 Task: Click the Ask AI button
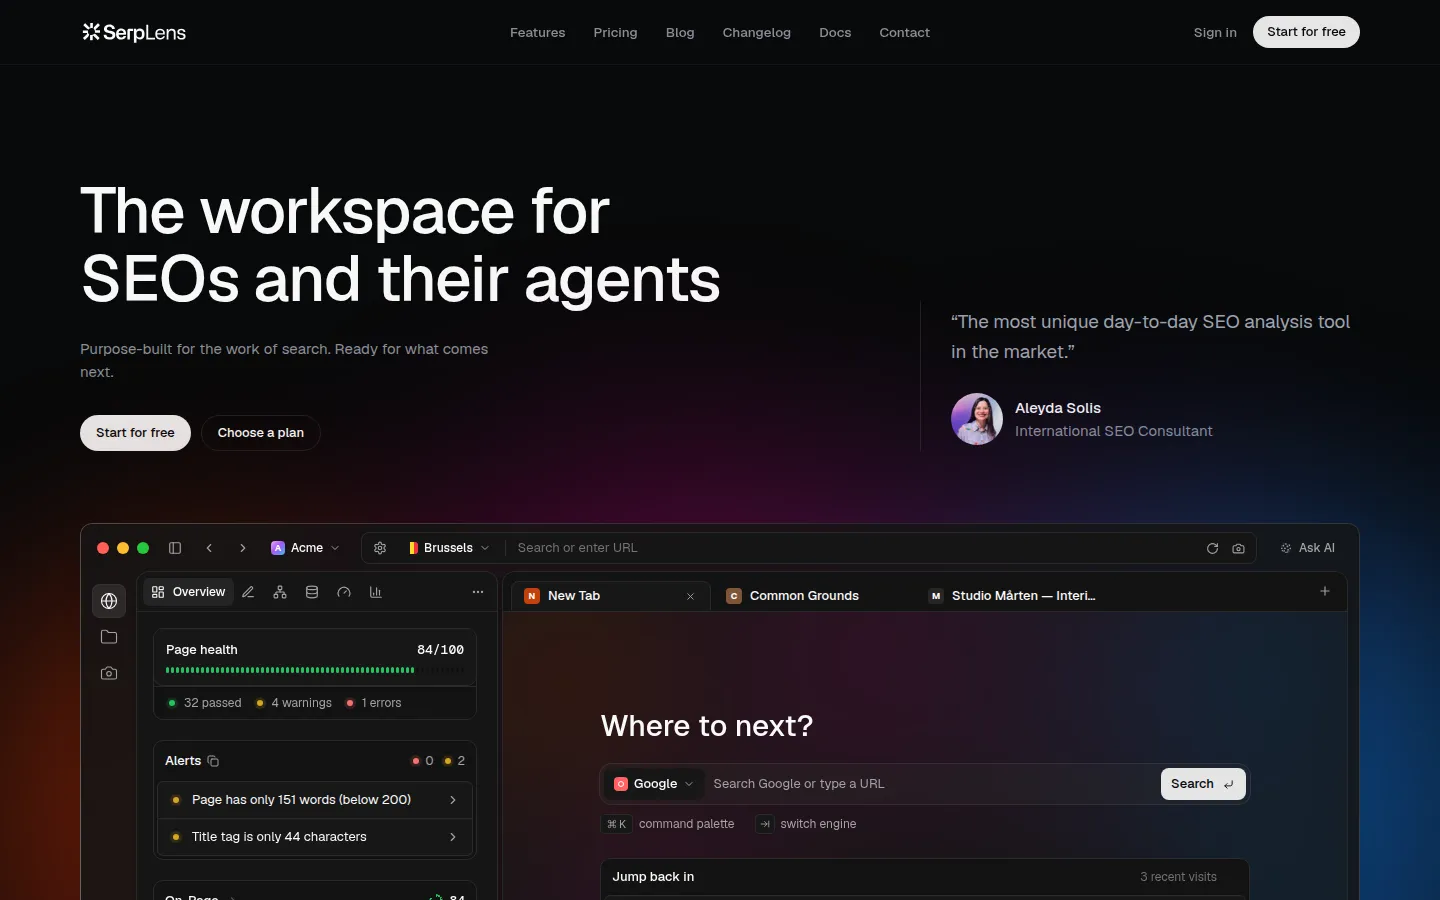tap(1308, 548)
